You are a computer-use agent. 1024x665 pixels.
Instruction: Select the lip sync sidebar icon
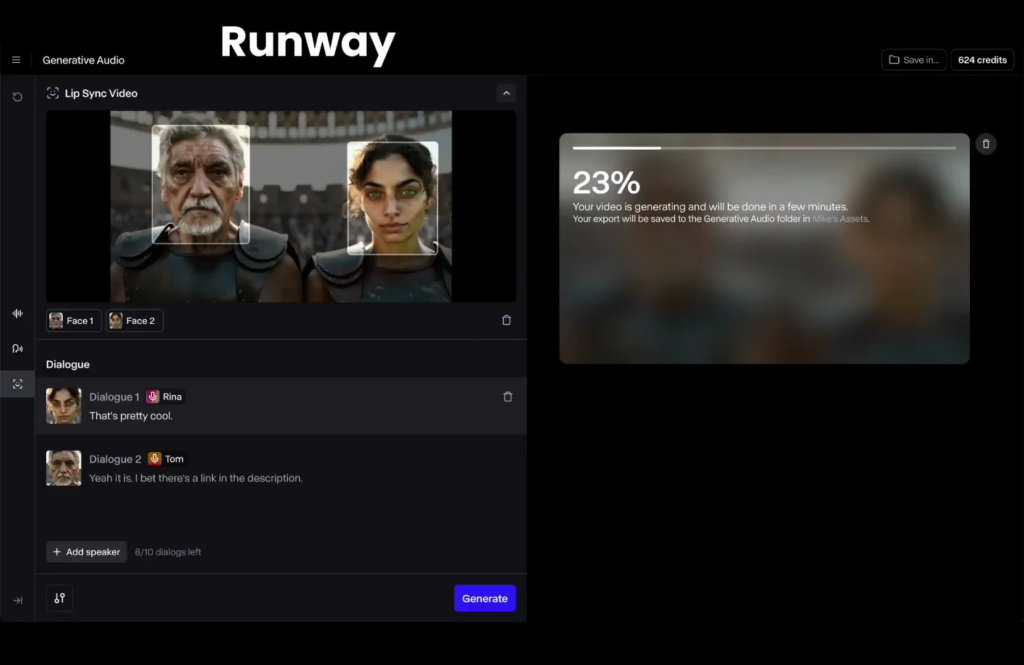(17, 384)
